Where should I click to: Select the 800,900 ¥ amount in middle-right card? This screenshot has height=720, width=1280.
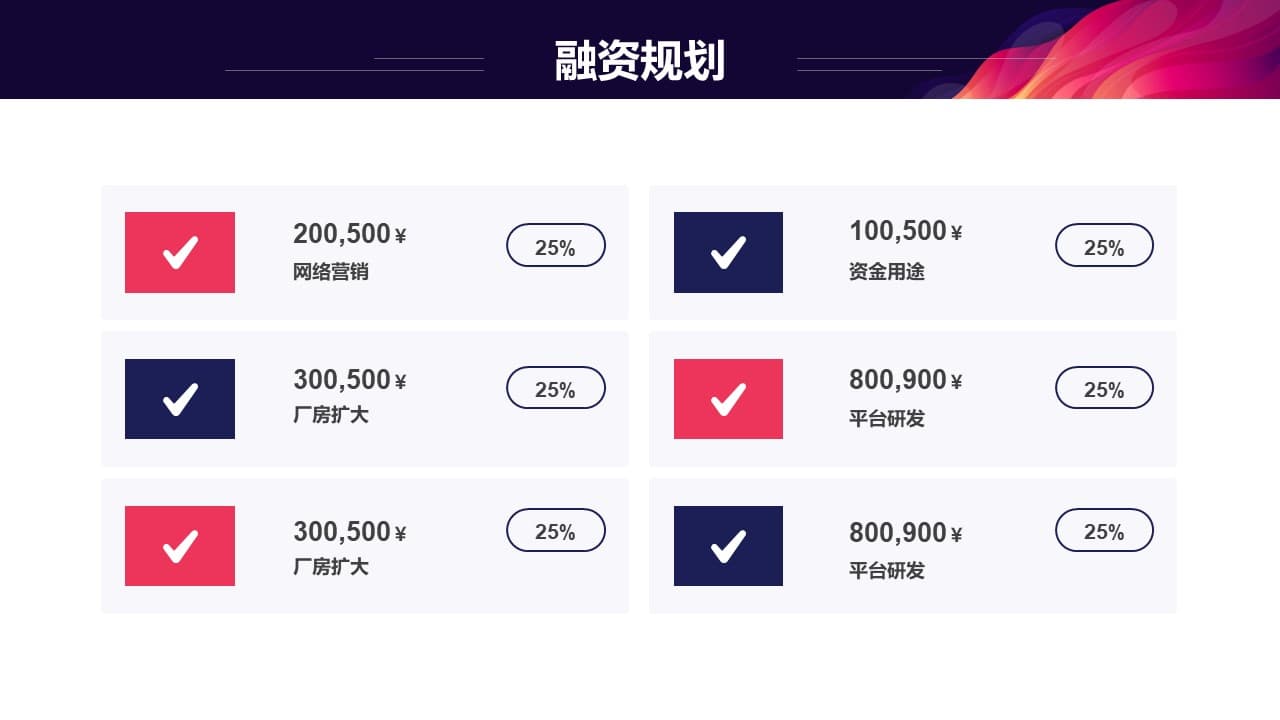[x=906, y=380]
